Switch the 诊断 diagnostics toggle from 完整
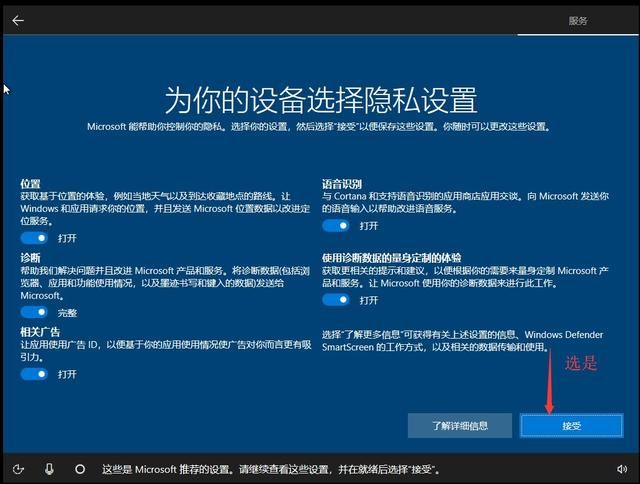640x484 pixels. [34, 312]
